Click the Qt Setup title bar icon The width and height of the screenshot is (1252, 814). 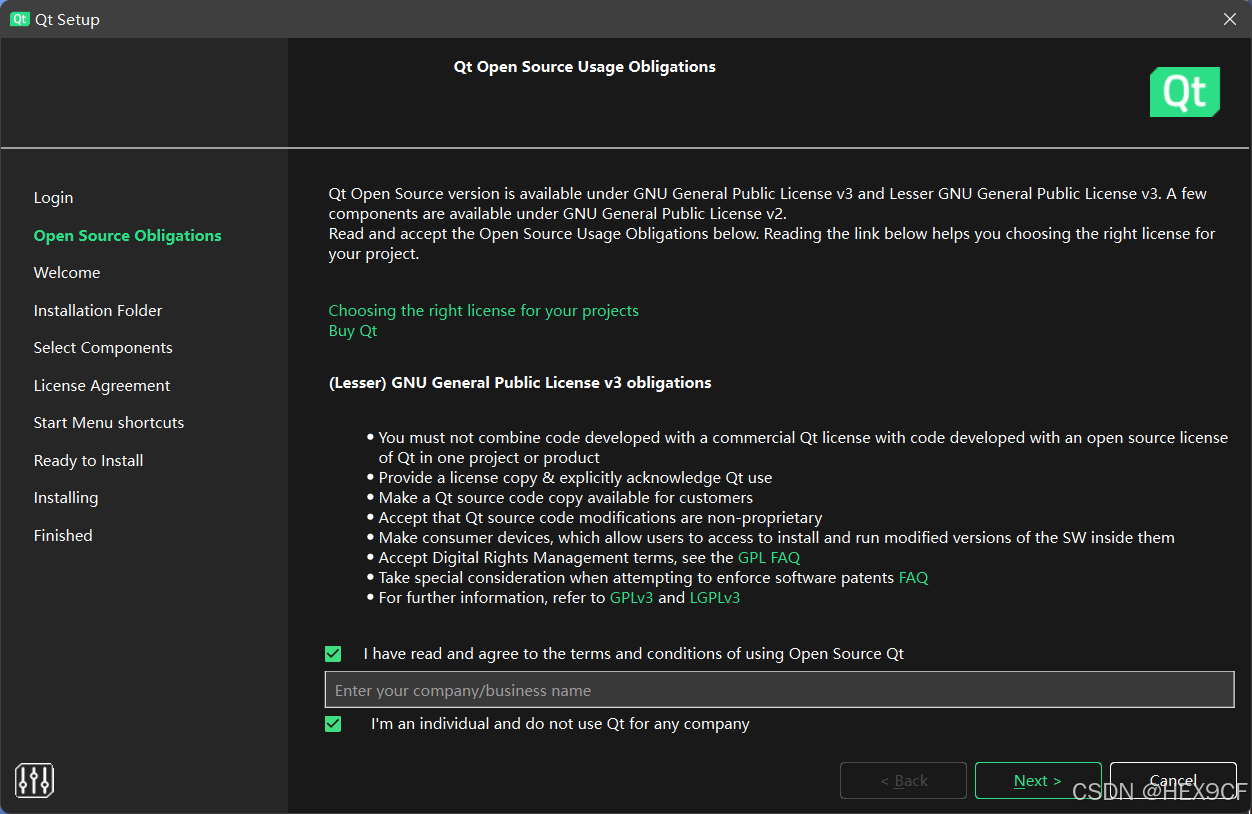[x=20, y=19]
